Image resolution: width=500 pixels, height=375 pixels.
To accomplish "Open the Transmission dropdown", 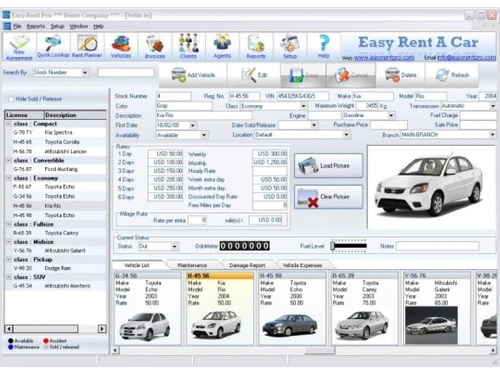I will pyautogui.click(x=493, y=106).
